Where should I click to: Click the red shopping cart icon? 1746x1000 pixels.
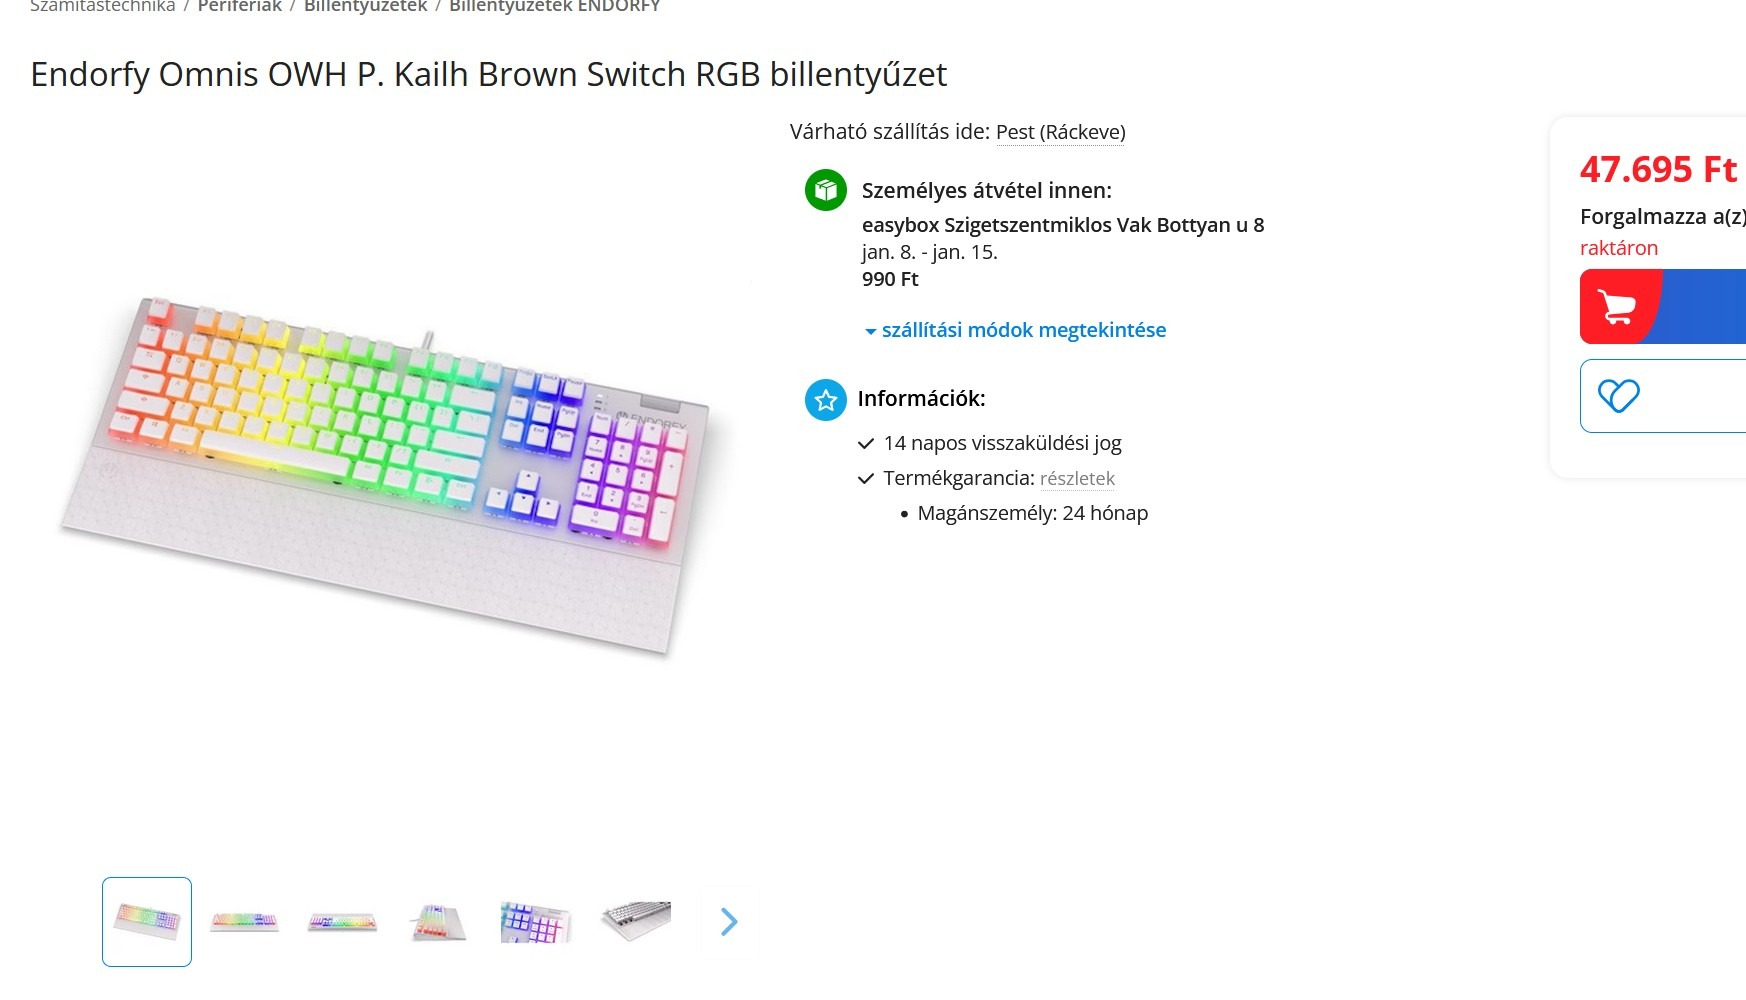(1617, 307)
